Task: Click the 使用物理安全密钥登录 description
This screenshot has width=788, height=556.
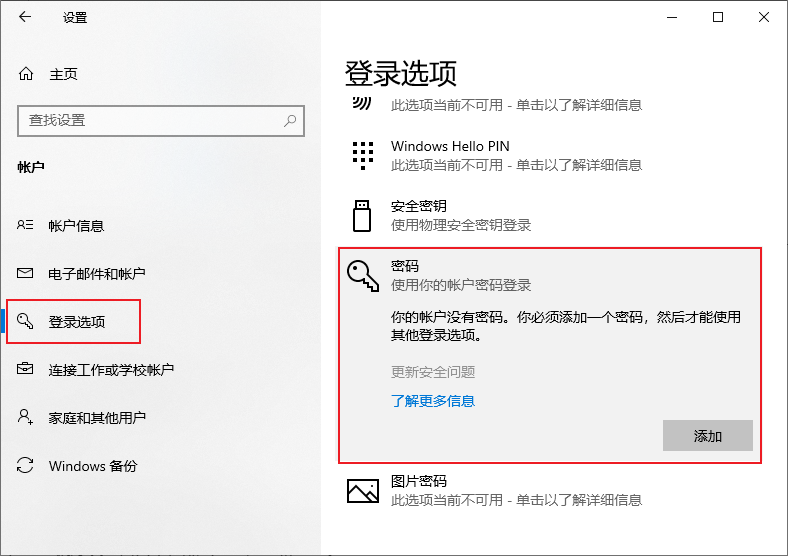Action: click(x=461, y=225)
